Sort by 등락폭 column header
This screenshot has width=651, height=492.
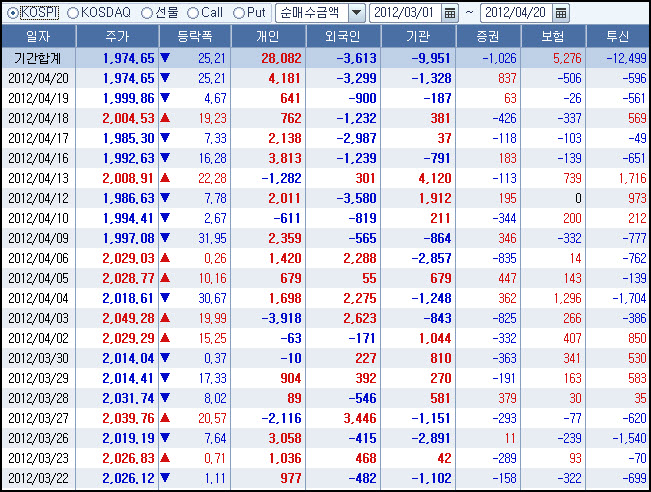pos(195,37)
